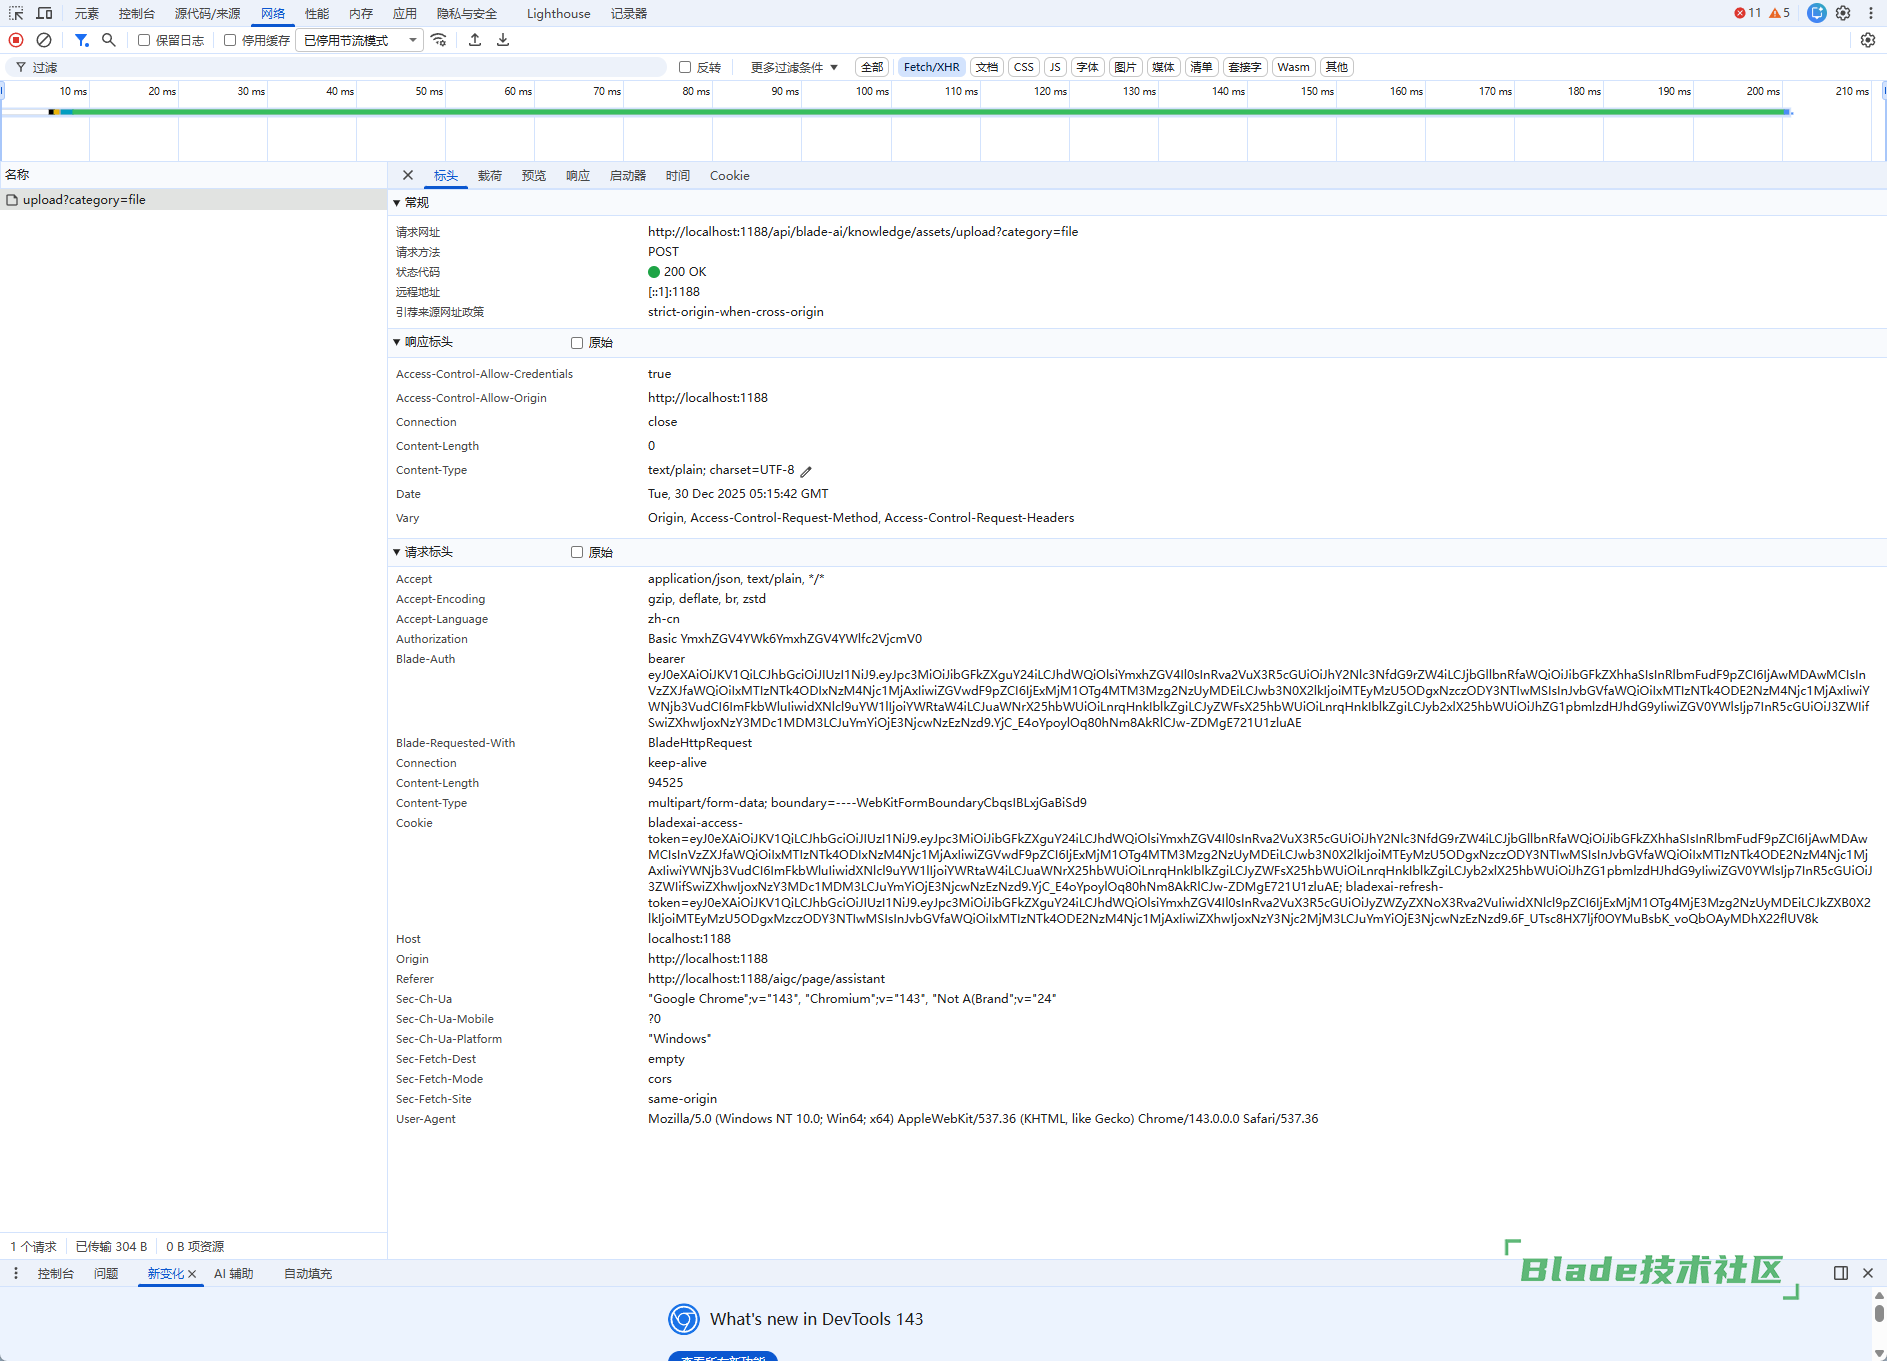The width and height of the screenshot is (1887, 1361).
Task: Click the network filter funnel icon
Action: 81,40
